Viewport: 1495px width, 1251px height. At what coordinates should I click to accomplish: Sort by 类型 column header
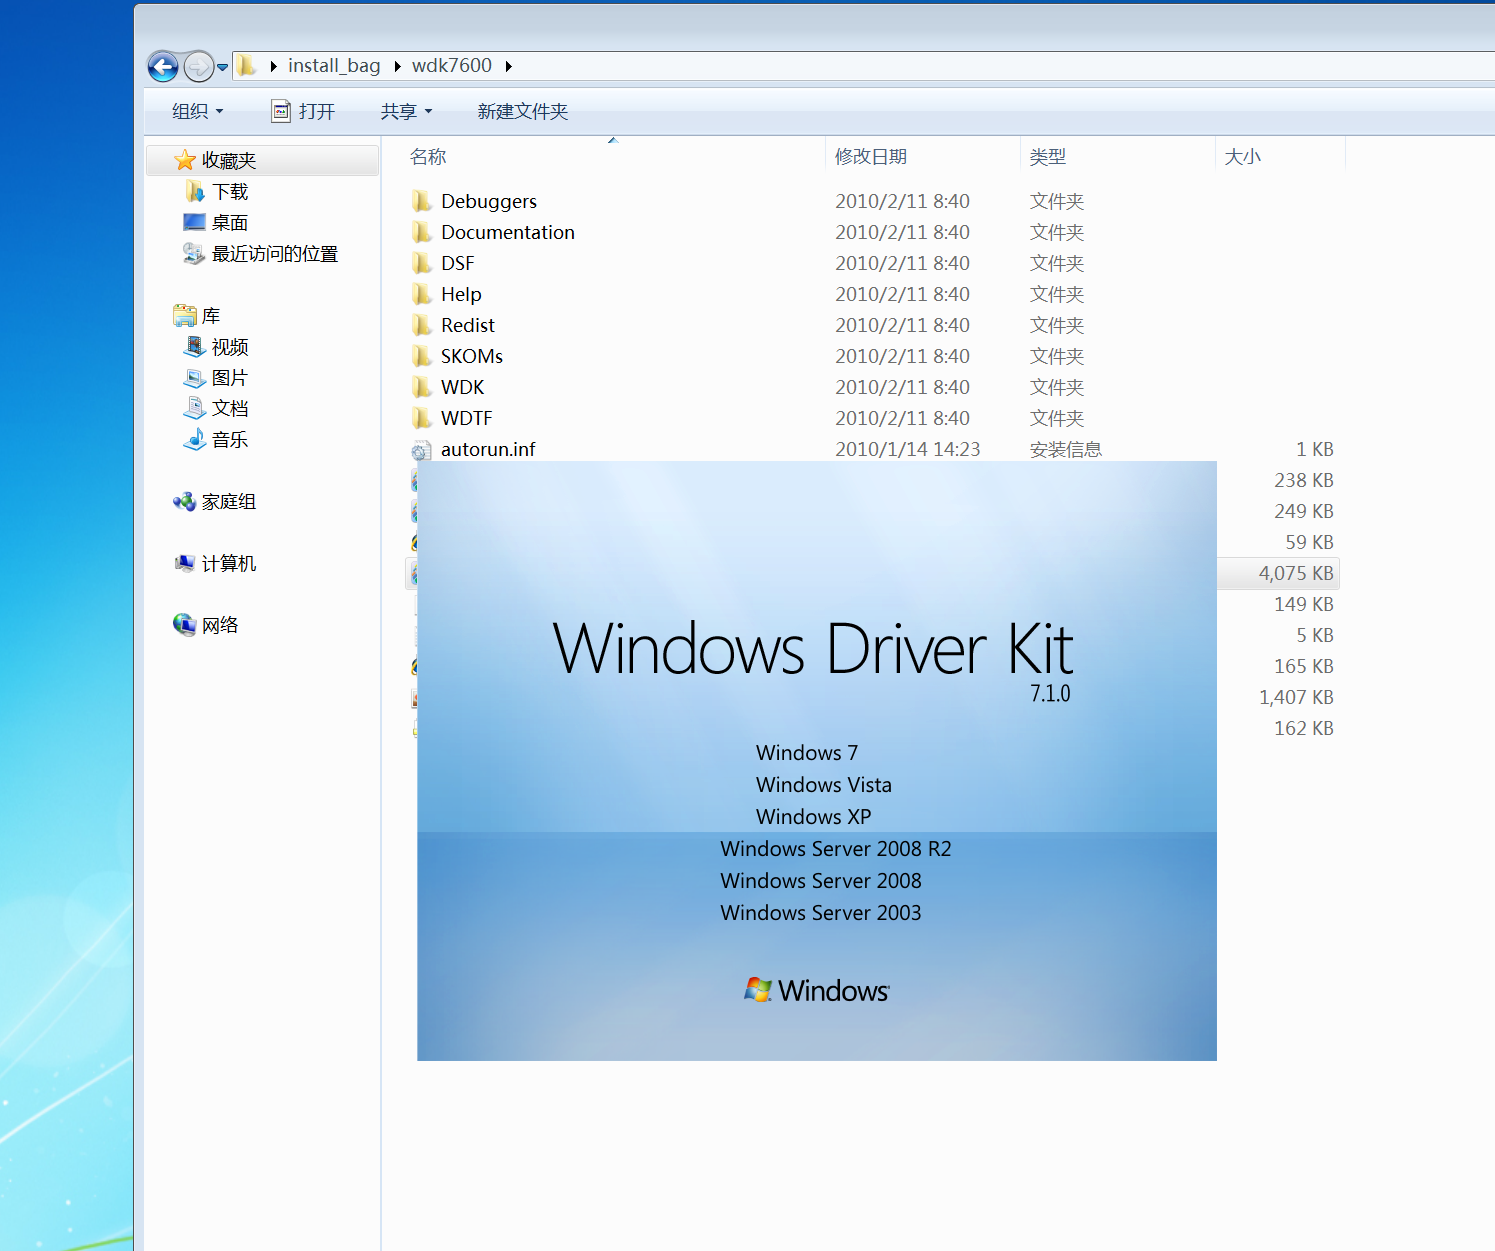pos(1048,157)
